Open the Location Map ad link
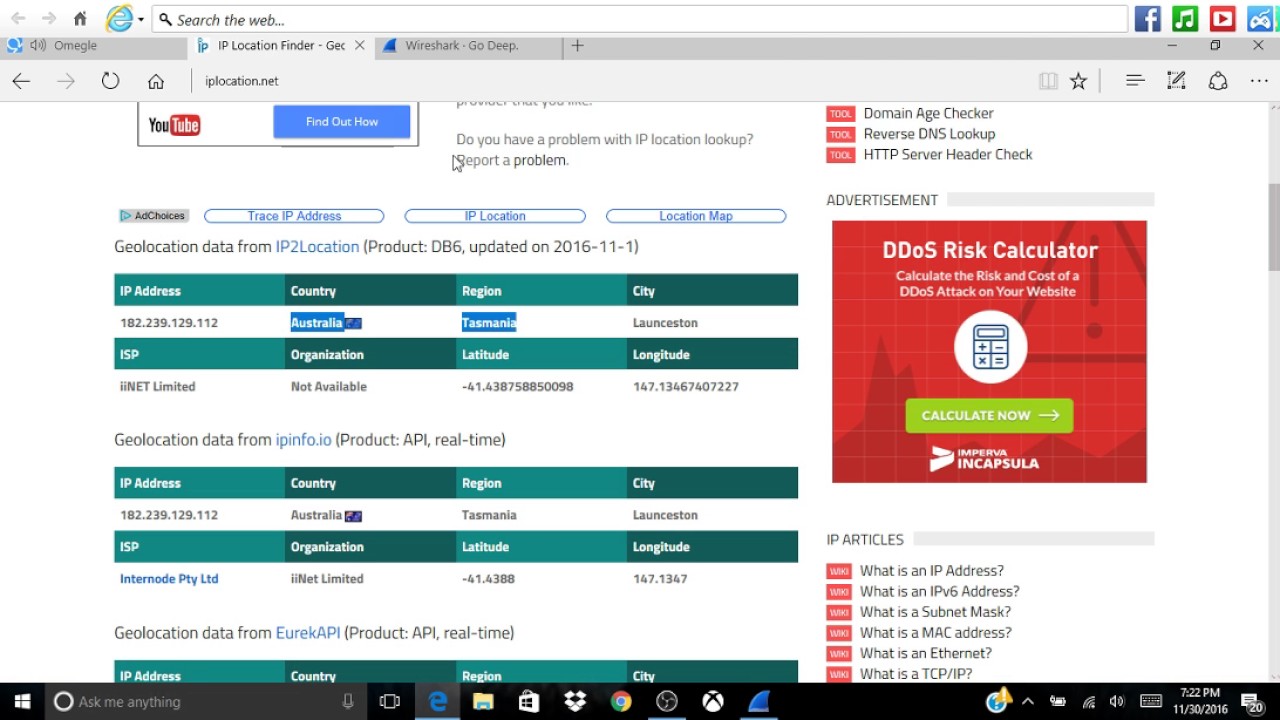 tap(696, 216)
